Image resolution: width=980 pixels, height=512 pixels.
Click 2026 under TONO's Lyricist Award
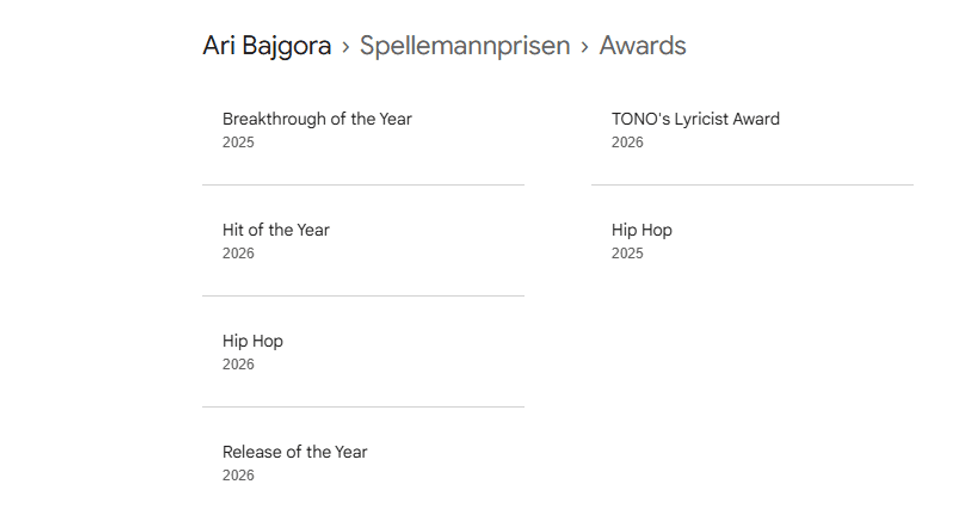[x=627, y=142]
